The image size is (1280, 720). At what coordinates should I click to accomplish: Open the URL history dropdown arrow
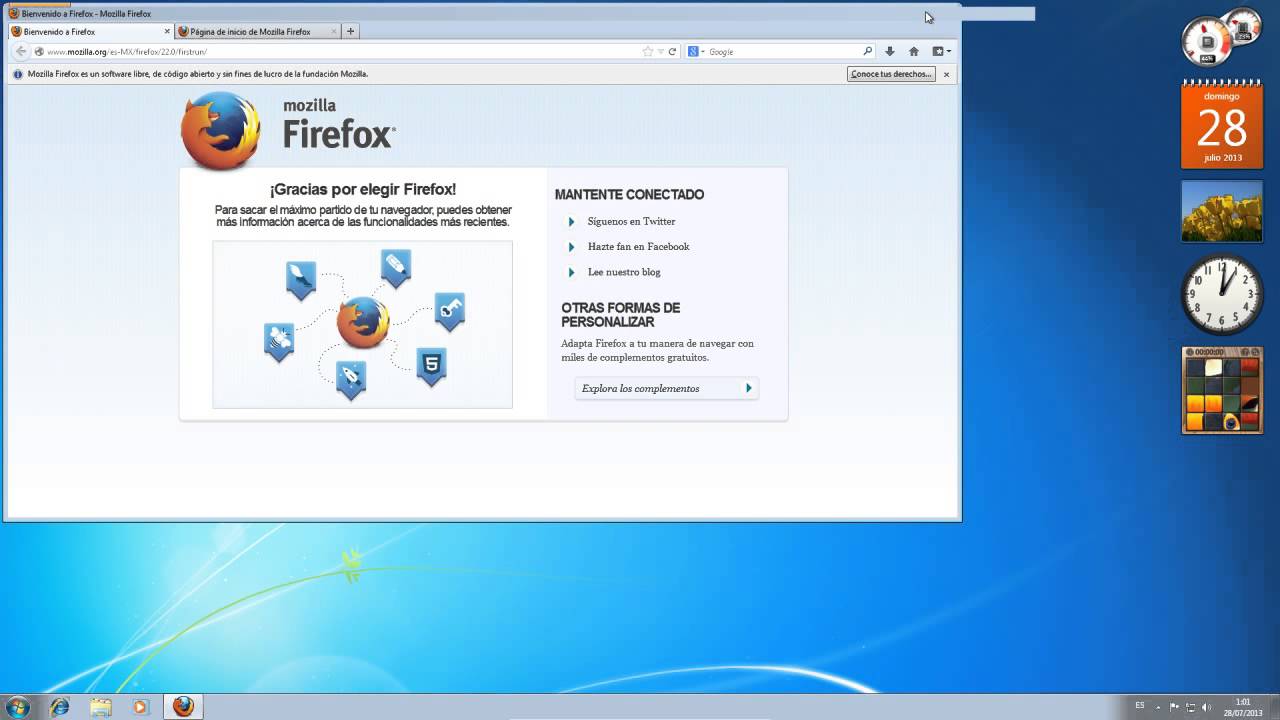coord(660,51)
